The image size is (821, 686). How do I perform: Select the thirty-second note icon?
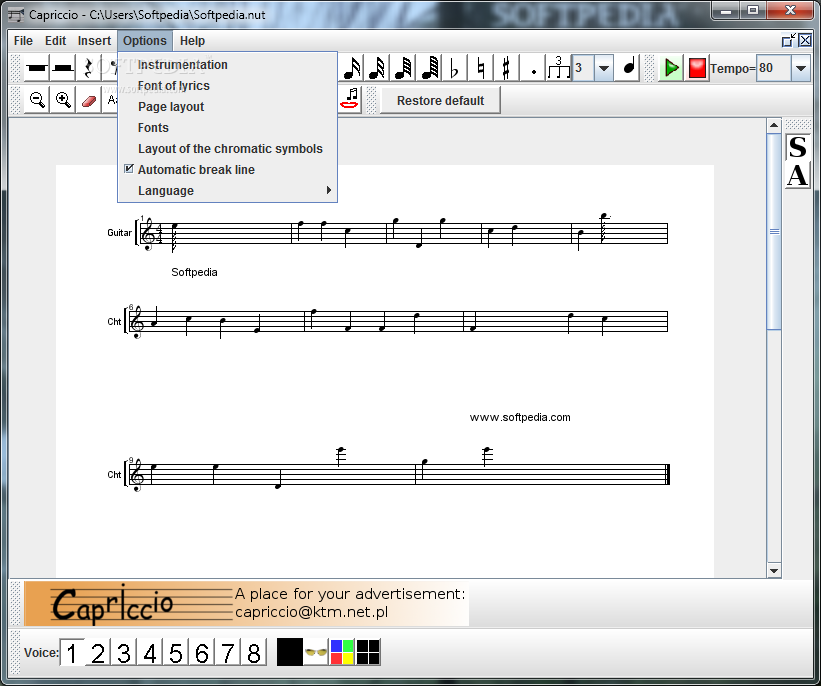[378, 68]
